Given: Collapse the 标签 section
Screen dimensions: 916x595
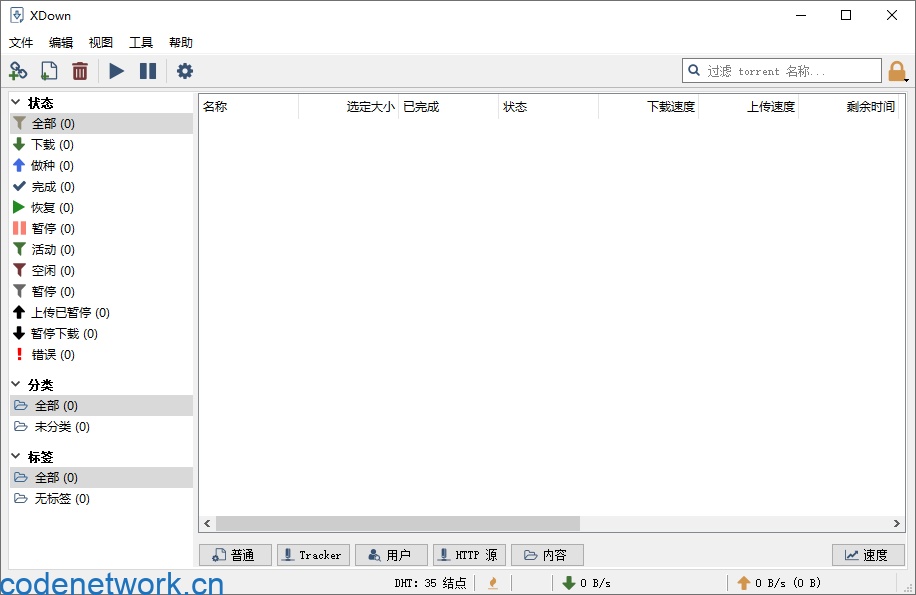Looking at the screenshot, I should pyautogui.click(x=16, y=456).
